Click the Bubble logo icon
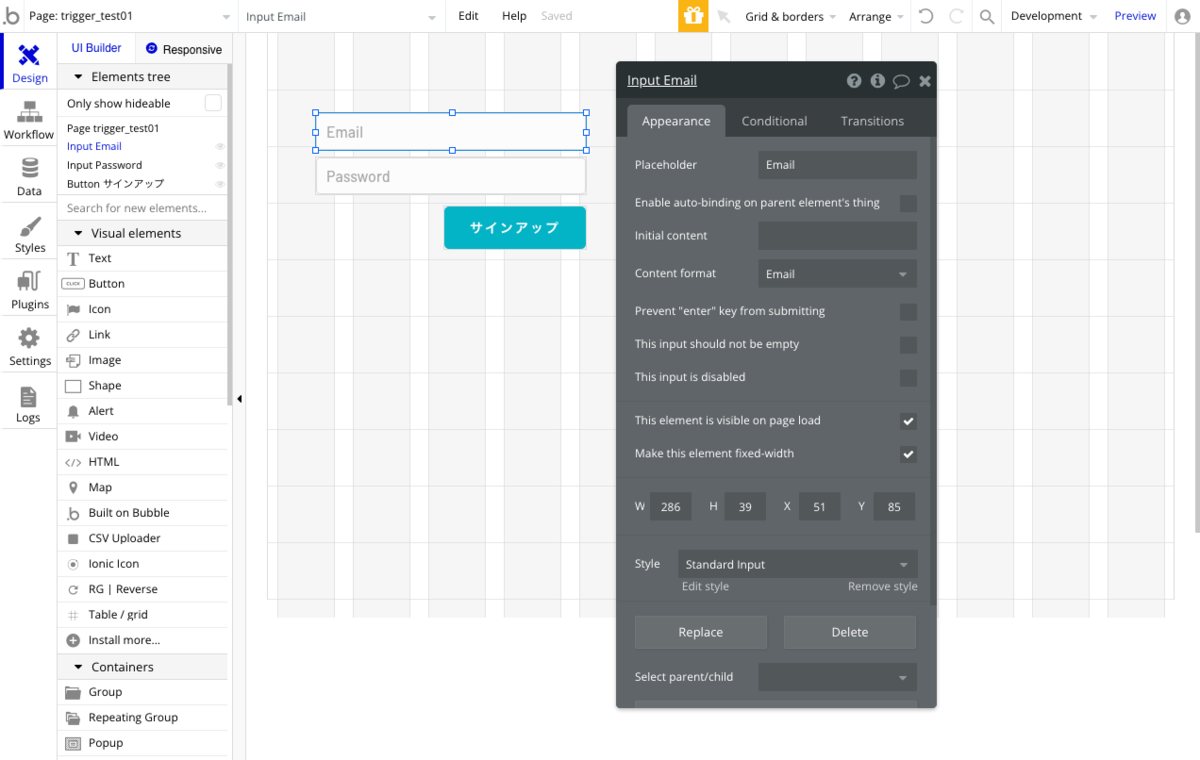Viewport: 1200px width, 760px height. click(x=11, y=16)
